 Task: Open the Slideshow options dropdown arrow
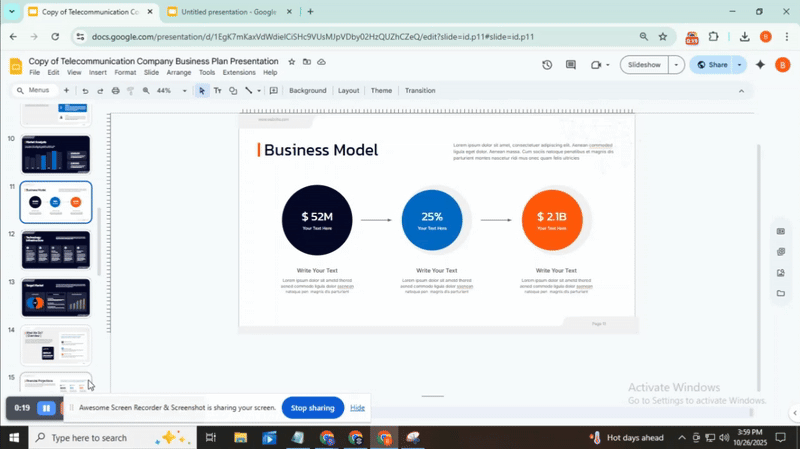point(676,65)
